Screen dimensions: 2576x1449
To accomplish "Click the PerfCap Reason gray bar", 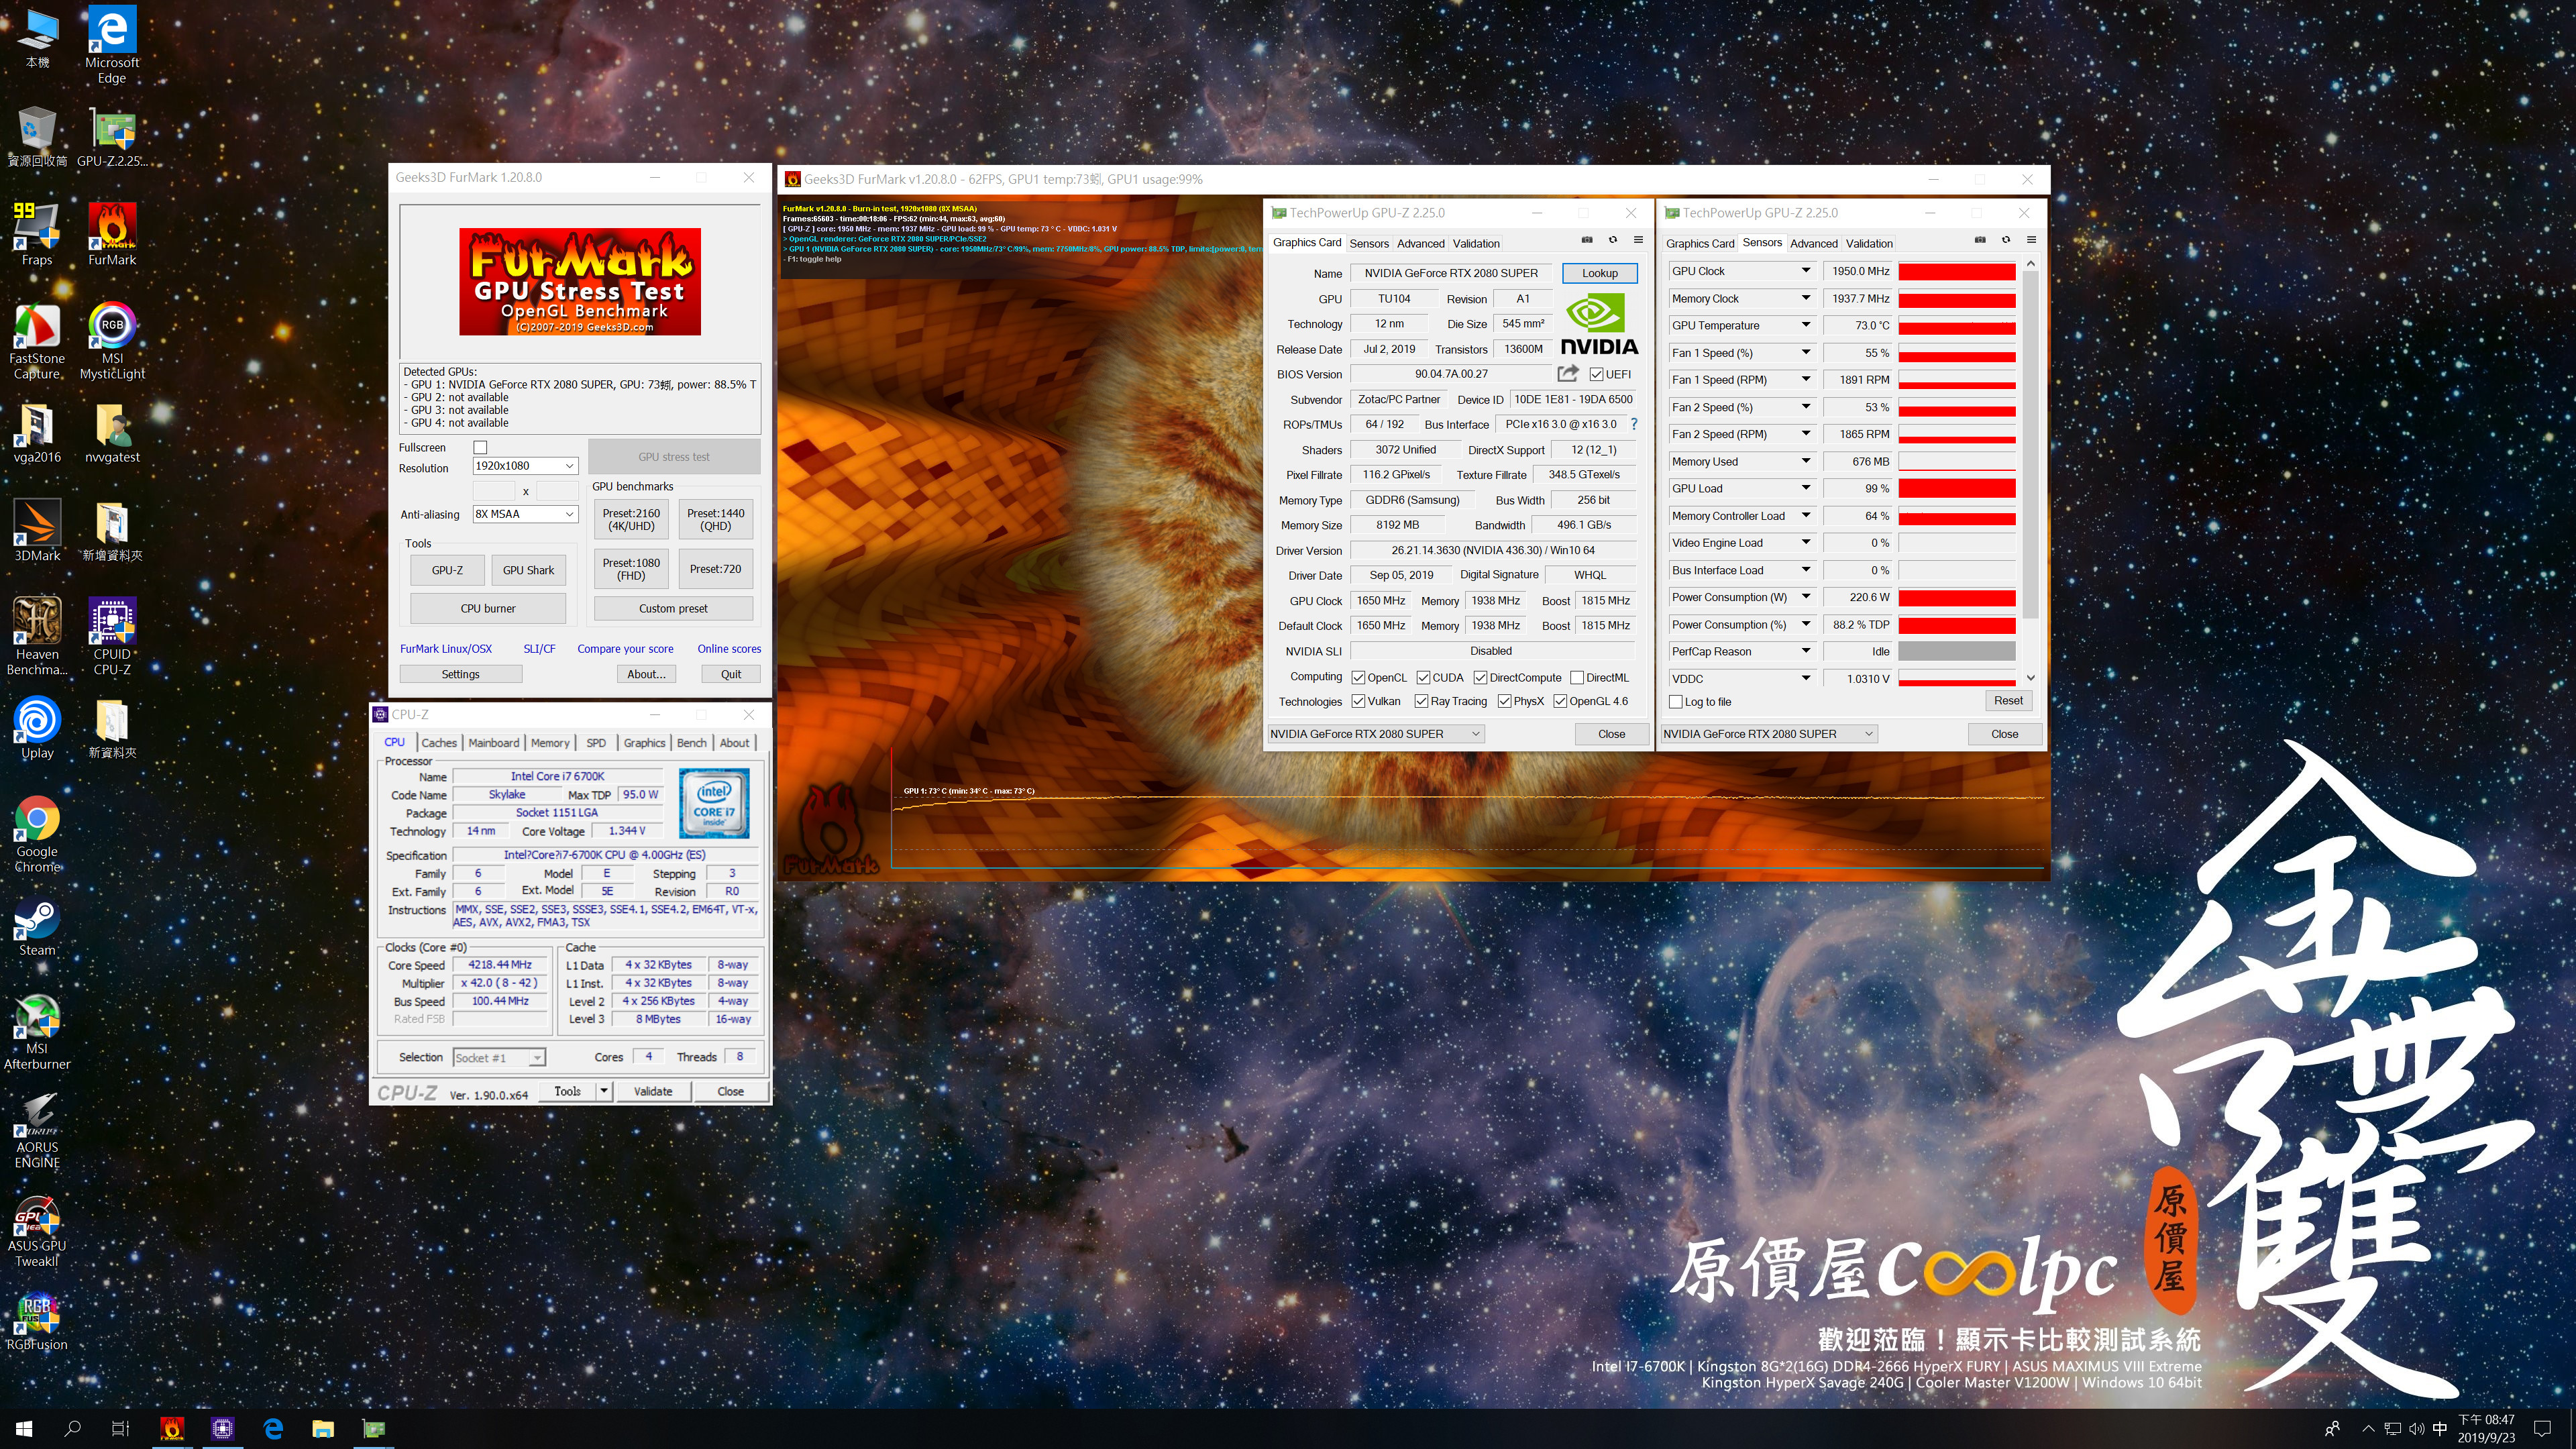I will 1956,651.
